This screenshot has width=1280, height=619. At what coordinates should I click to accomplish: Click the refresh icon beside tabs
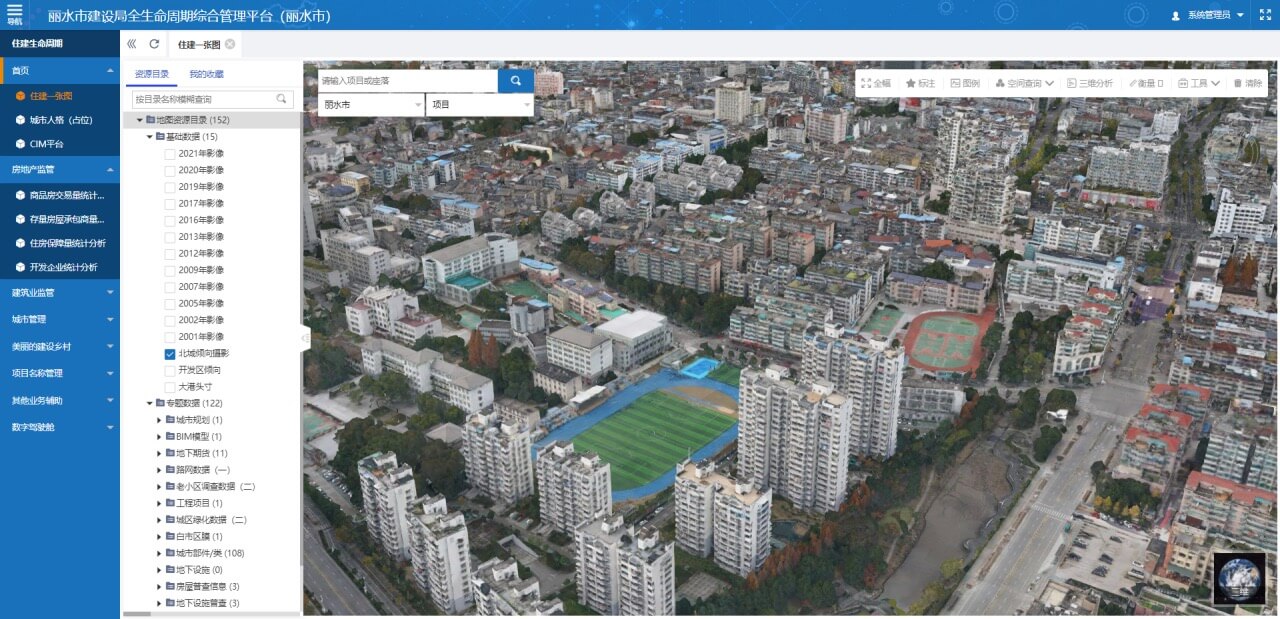pyautogui.click(x=154, y=44)
